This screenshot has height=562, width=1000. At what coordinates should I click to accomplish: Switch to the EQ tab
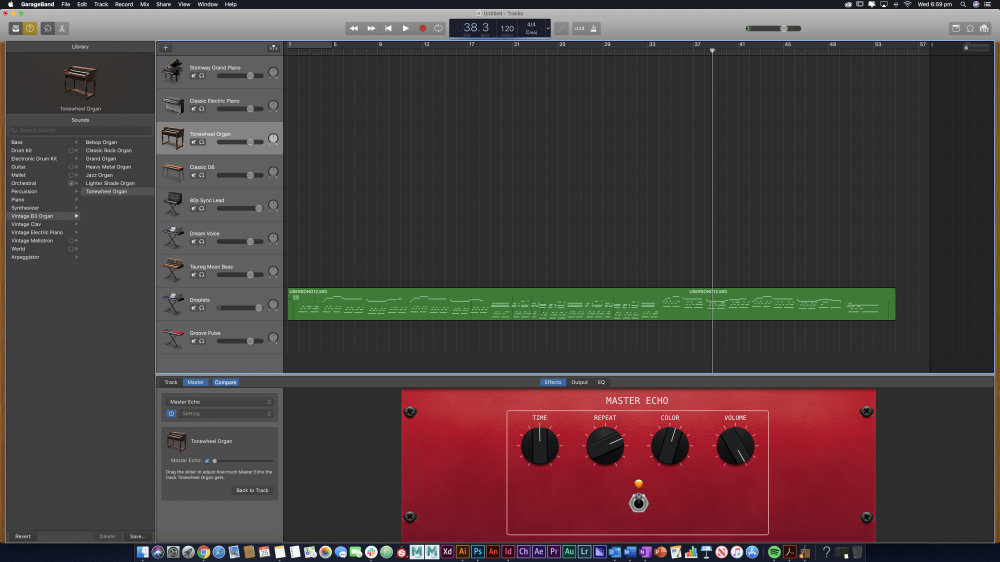point(601,382)
